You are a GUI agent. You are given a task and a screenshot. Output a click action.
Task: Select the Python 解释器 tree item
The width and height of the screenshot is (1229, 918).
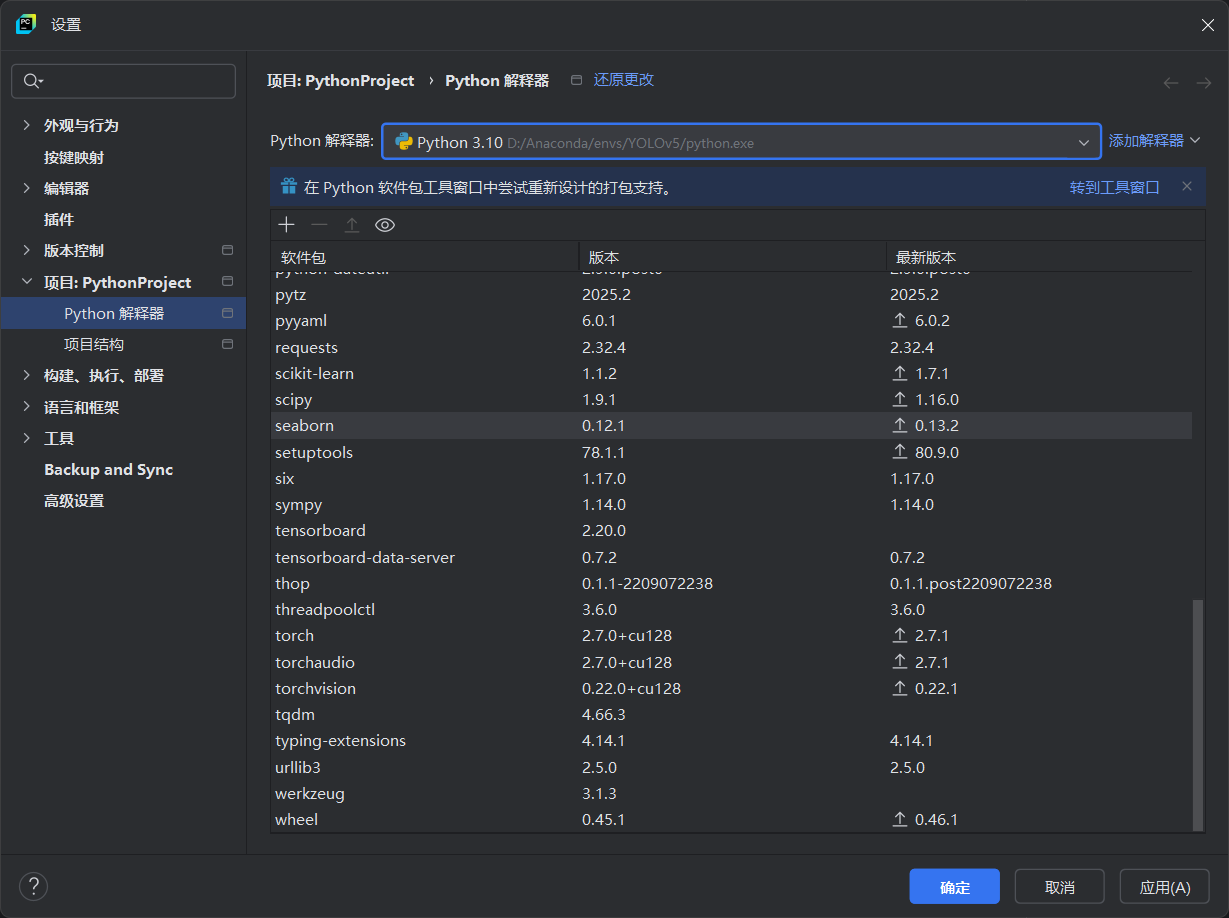click(x=123, y=313)
